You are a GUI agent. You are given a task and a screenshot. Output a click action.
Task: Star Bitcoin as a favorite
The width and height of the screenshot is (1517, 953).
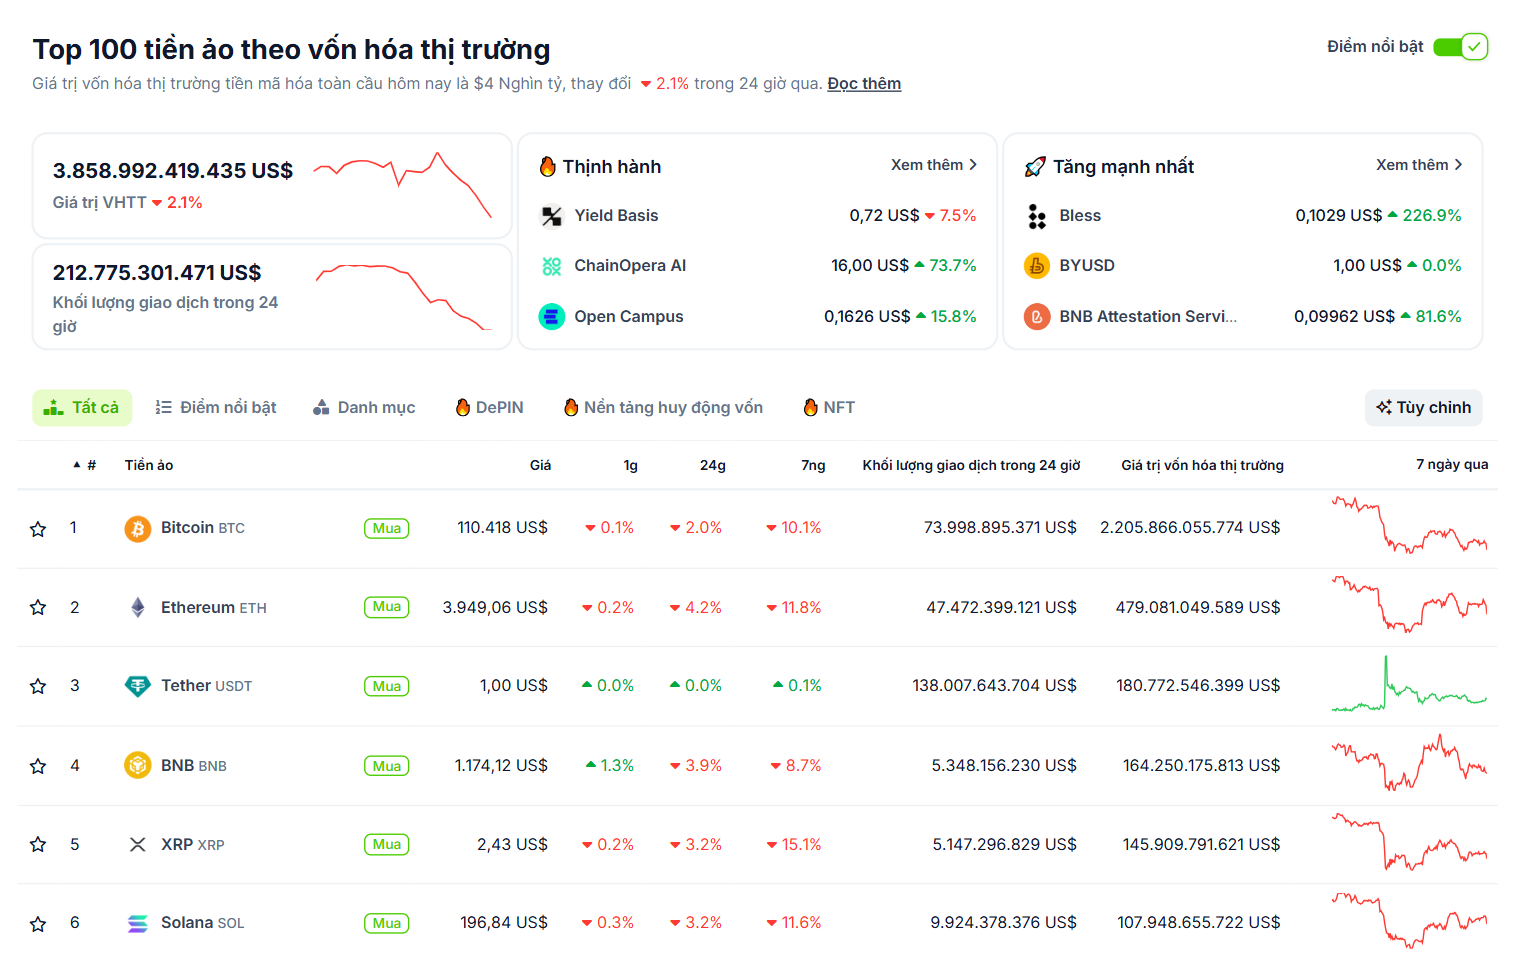pos(38,529)
